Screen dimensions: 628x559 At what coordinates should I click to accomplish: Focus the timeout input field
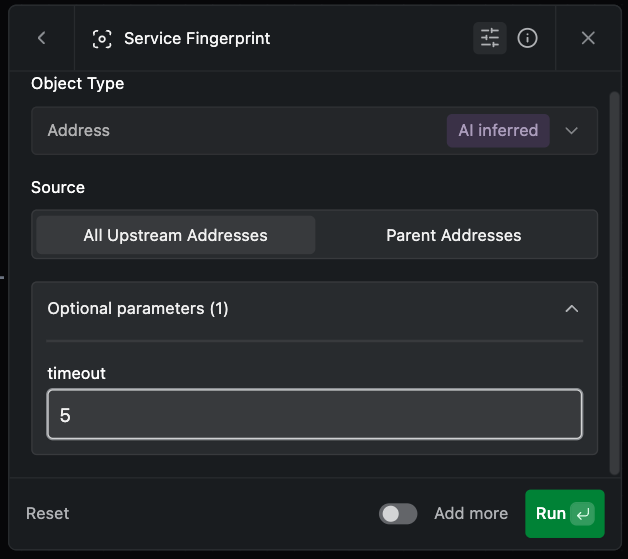tap(314, 414)
